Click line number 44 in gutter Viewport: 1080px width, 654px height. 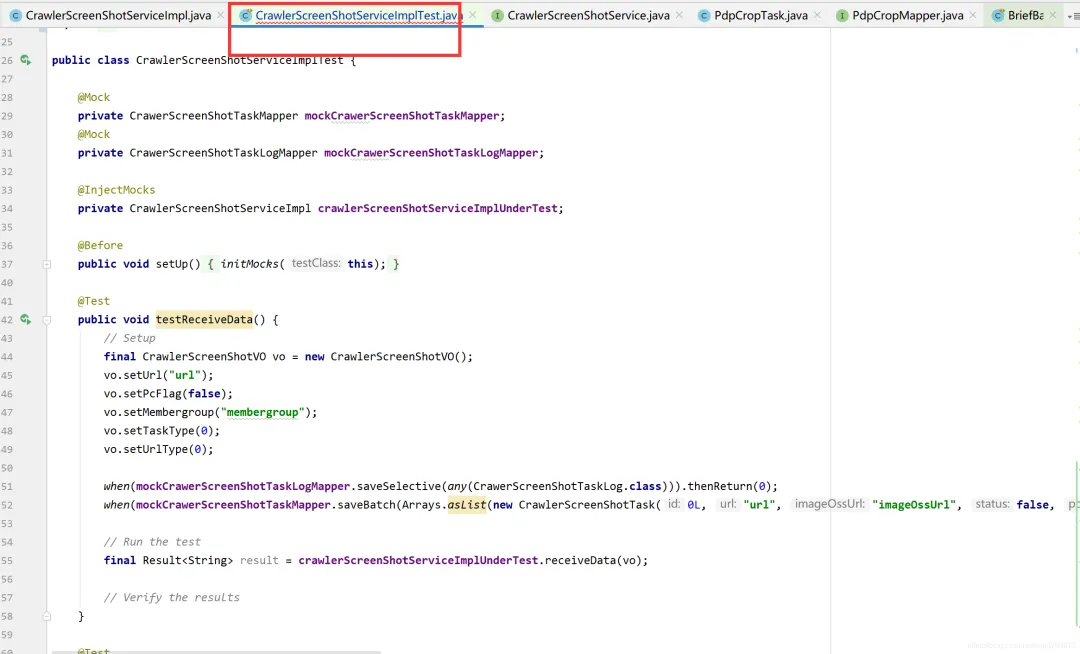(x=7, y=357)
